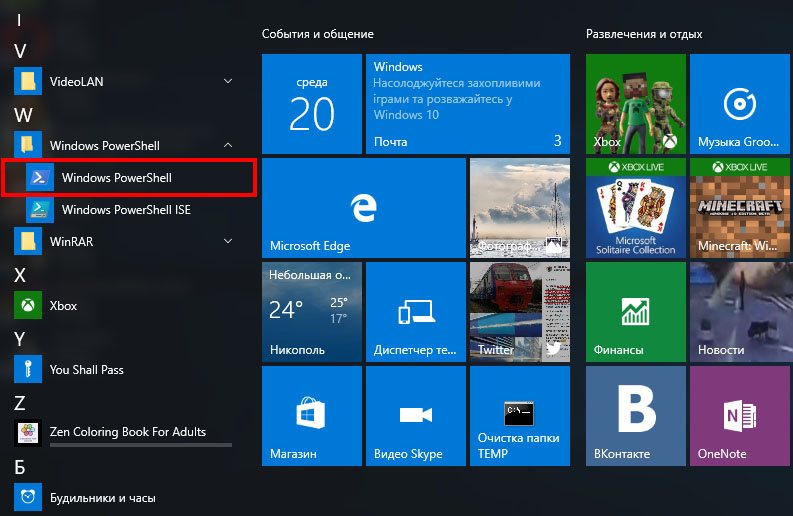Viewport: 793px width, 516px height.
Task: Open the Музыка Groove tile
Action: 740,104
